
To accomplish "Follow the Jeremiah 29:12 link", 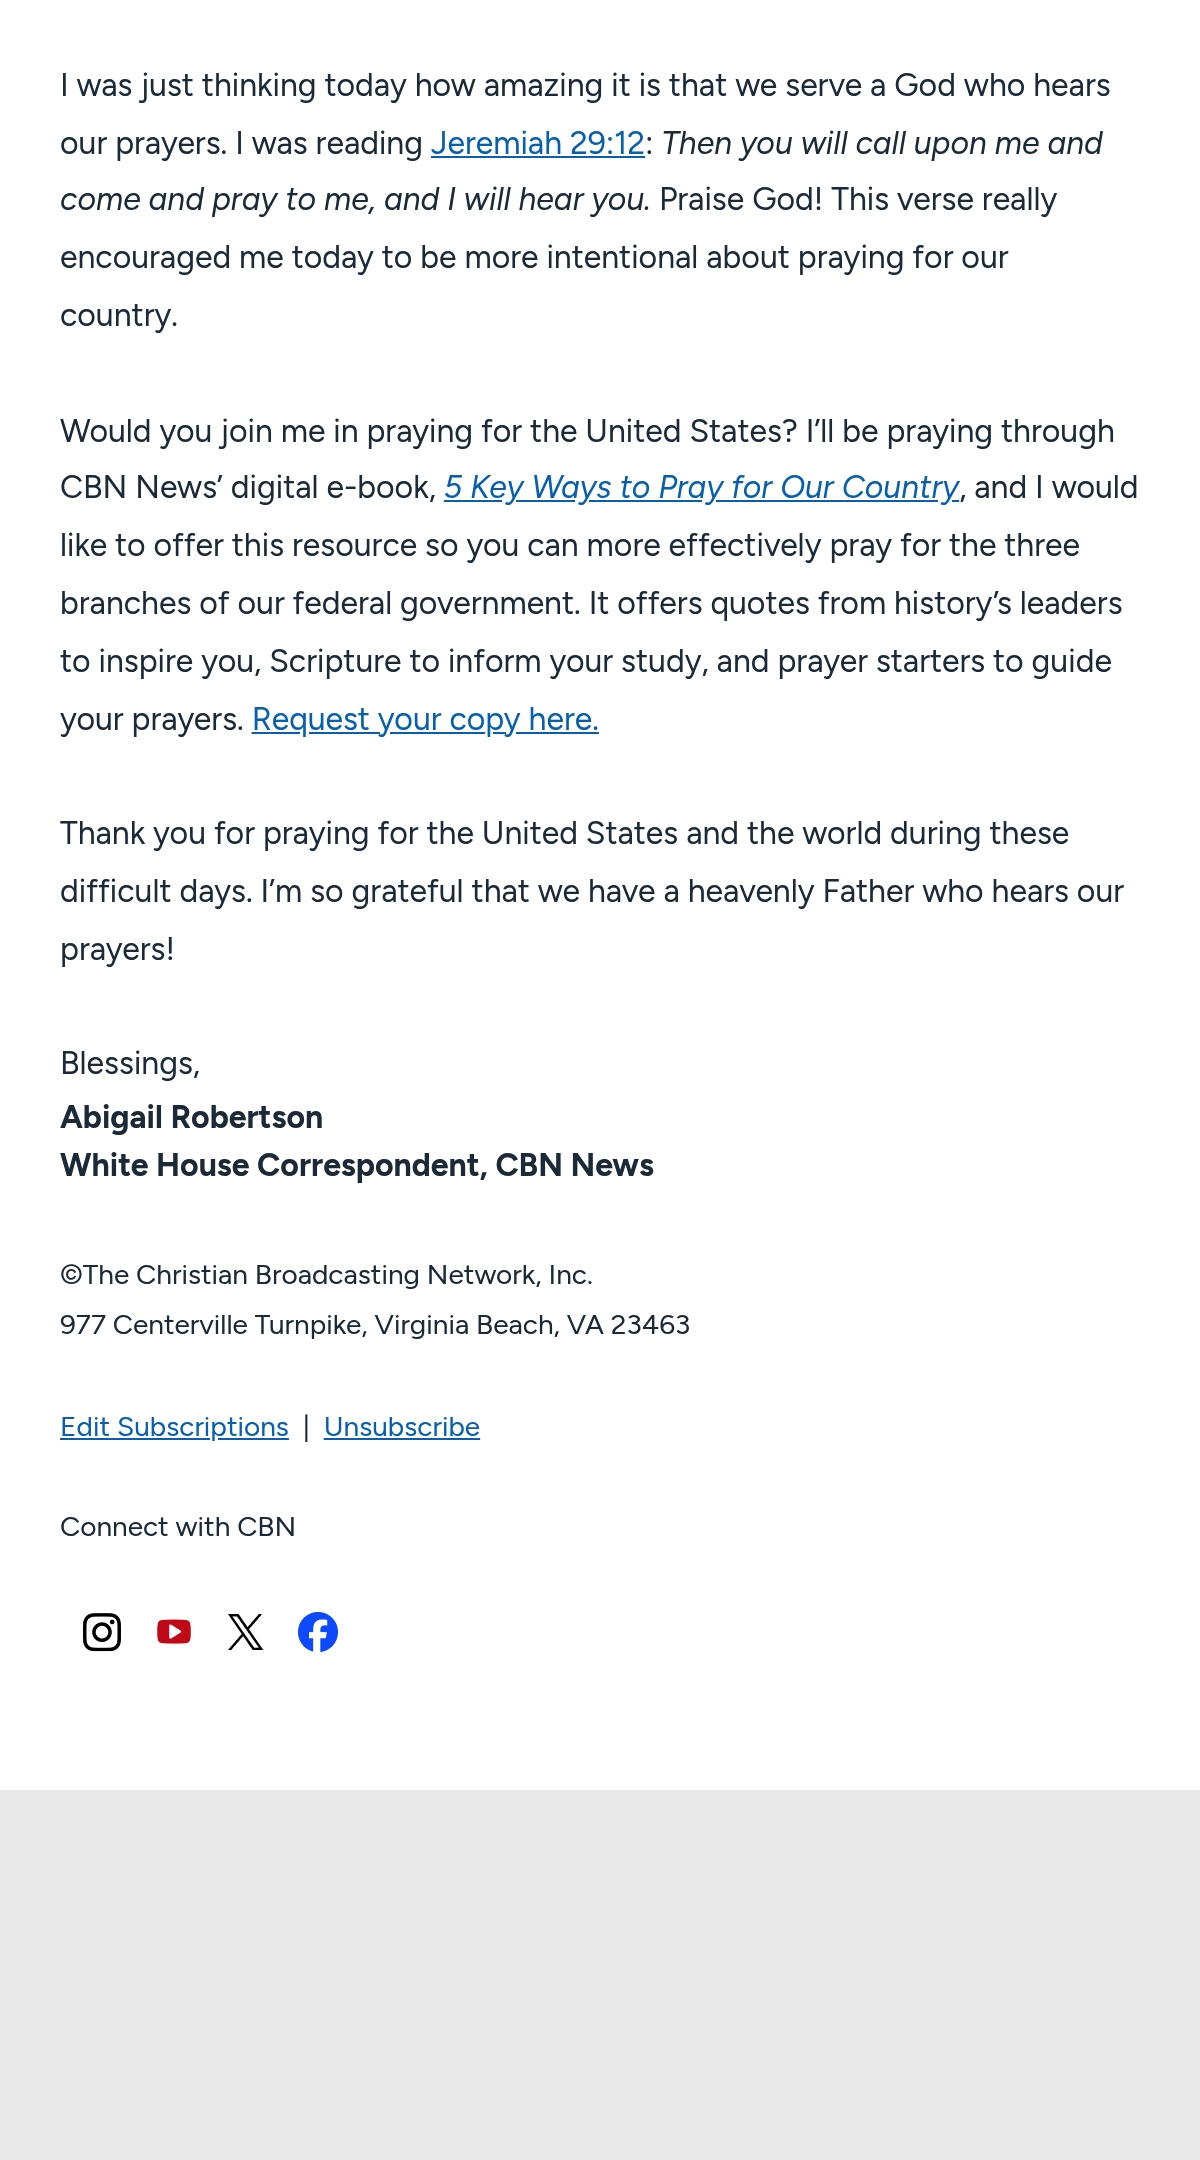I will tap(538, 143).
